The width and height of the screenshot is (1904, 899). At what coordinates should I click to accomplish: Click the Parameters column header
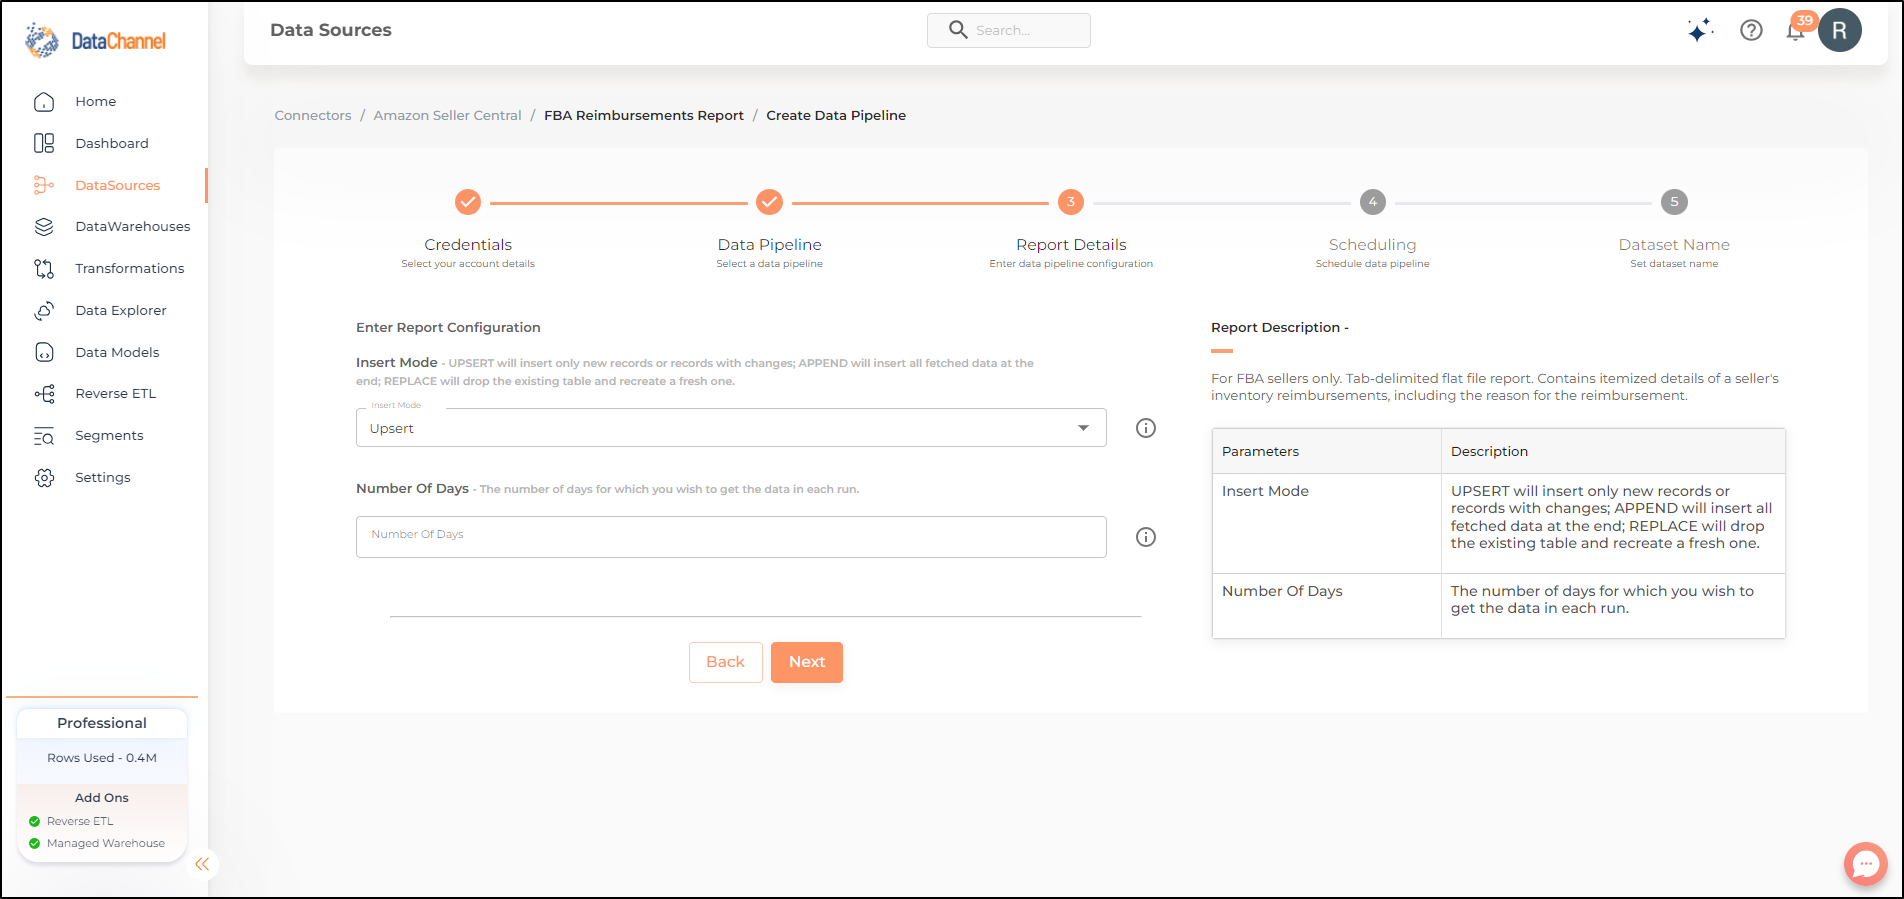(1326, 451)
